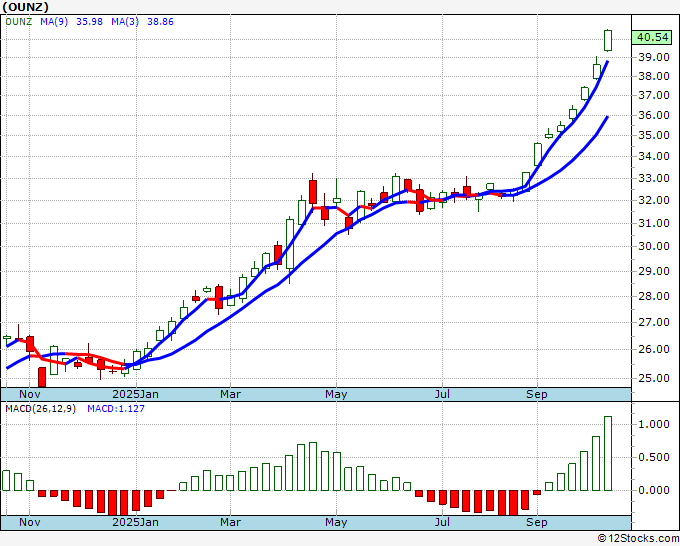Click the 1.000 MACD axis tick
Viewport: 680px width, 546px height.
[652, 425]
